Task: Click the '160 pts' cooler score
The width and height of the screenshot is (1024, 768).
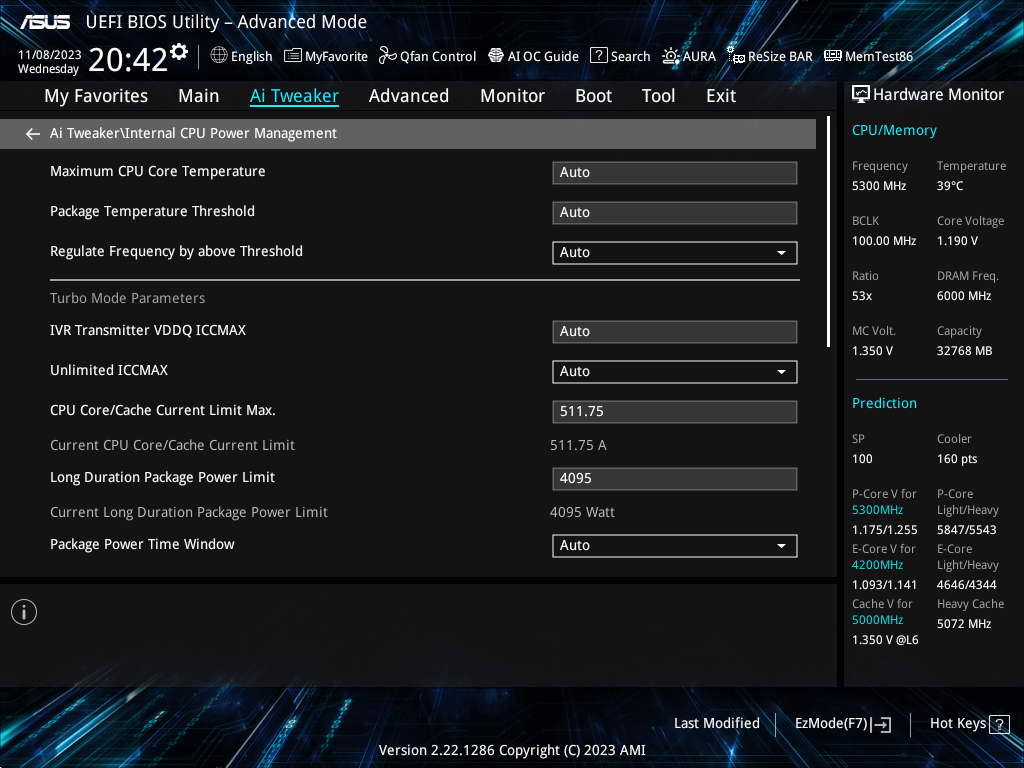Action: pos(957,459)
